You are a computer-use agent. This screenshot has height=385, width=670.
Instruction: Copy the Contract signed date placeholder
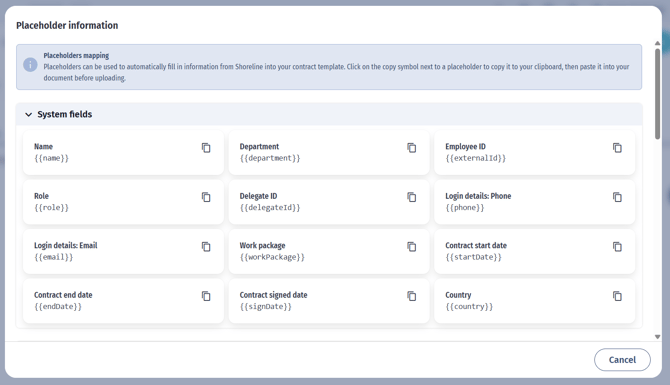(411, 296)
